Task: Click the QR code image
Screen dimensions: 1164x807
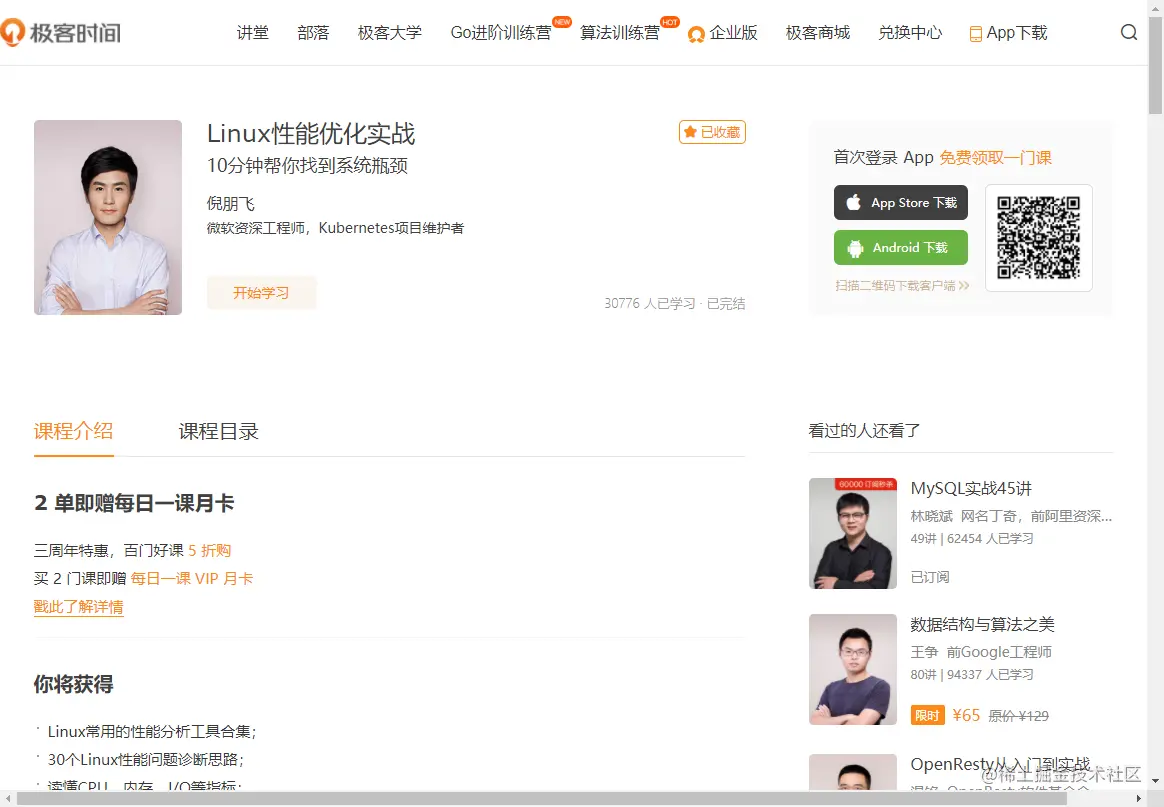Action: coord(1038,238)
